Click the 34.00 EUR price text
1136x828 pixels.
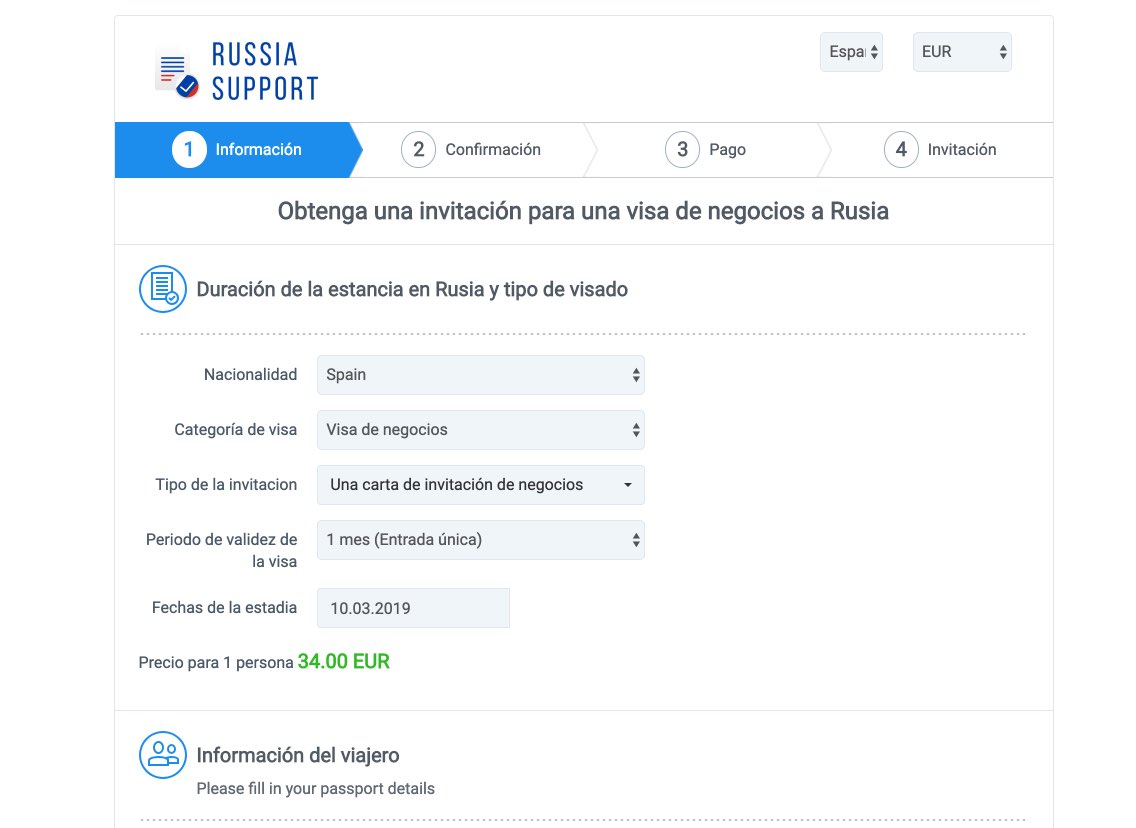[343, 662]
